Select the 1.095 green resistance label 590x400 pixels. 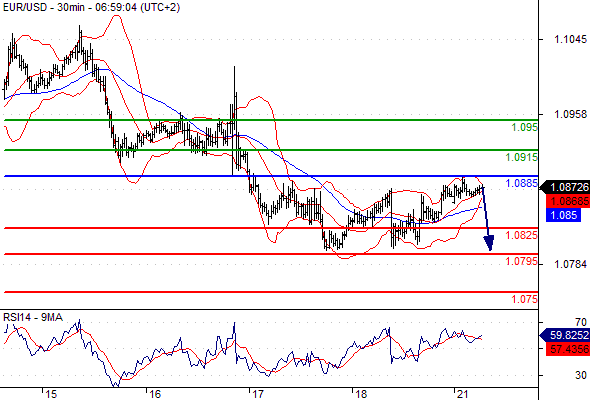tap(524, 127)
